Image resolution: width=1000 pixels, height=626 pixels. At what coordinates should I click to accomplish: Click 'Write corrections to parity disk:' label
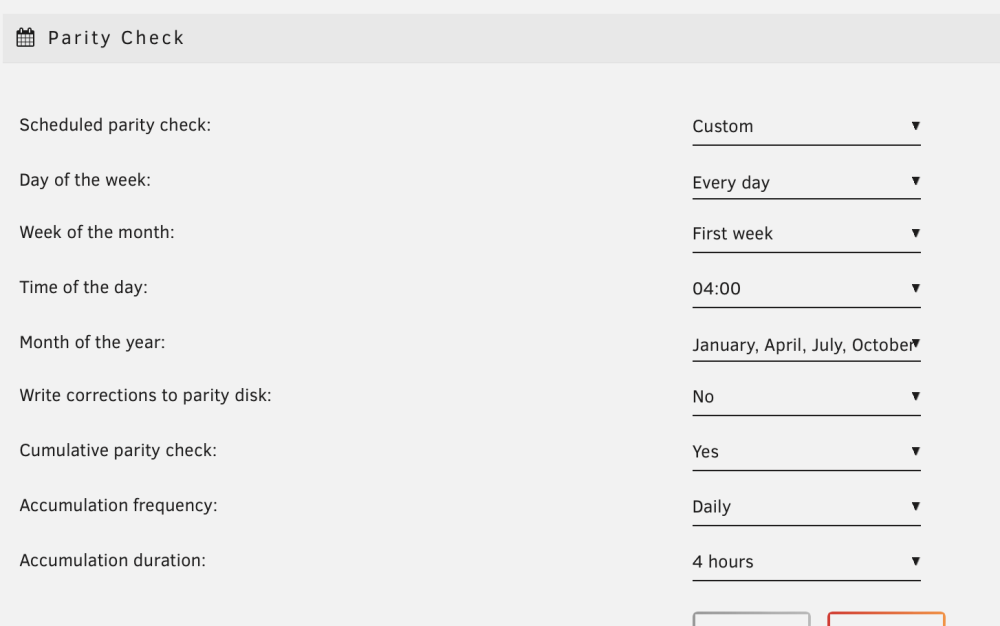coord(145,396)
